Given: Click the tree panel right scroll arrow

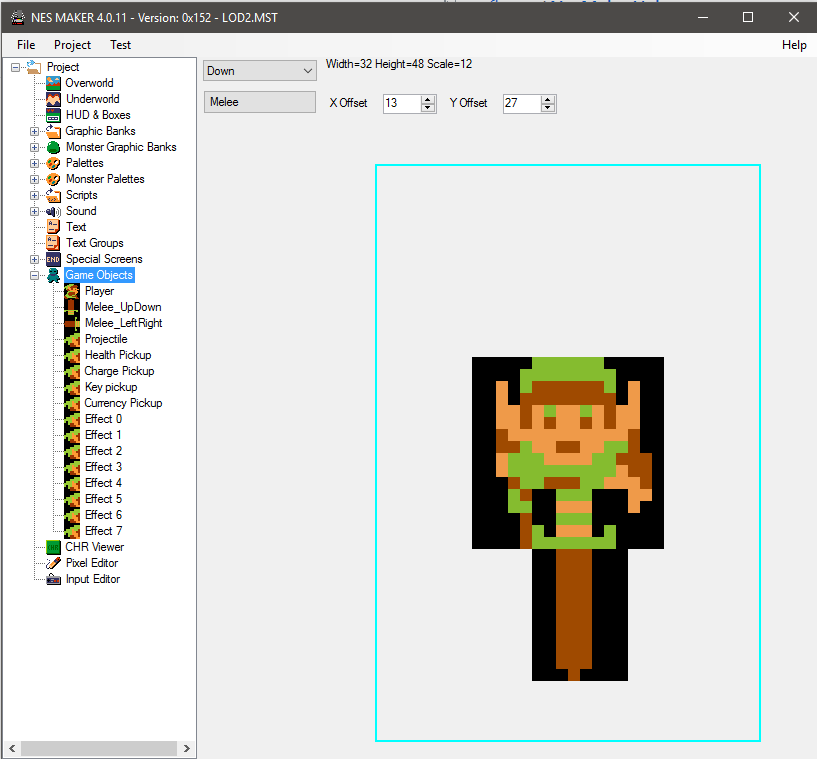Looking at the screenshot, I should pyautogui.click(x=186, y=749).
